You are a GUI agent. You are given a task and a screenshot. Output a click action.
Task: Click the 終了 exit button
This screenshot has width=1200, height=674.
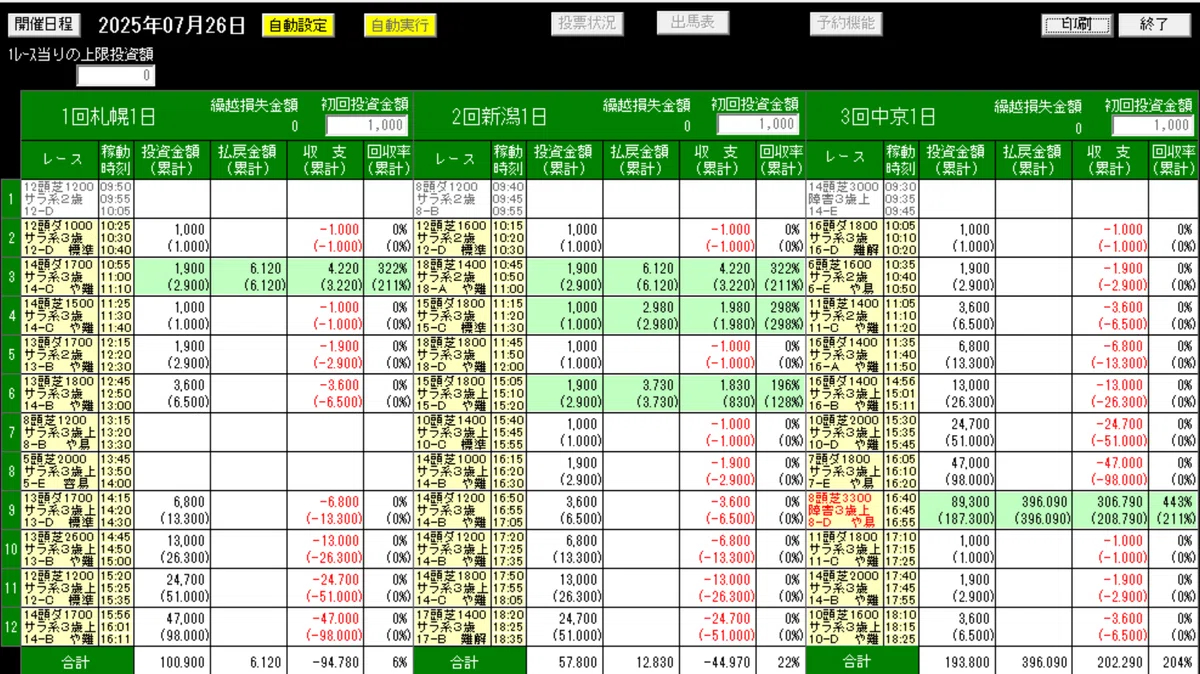tap(1155, 22)
